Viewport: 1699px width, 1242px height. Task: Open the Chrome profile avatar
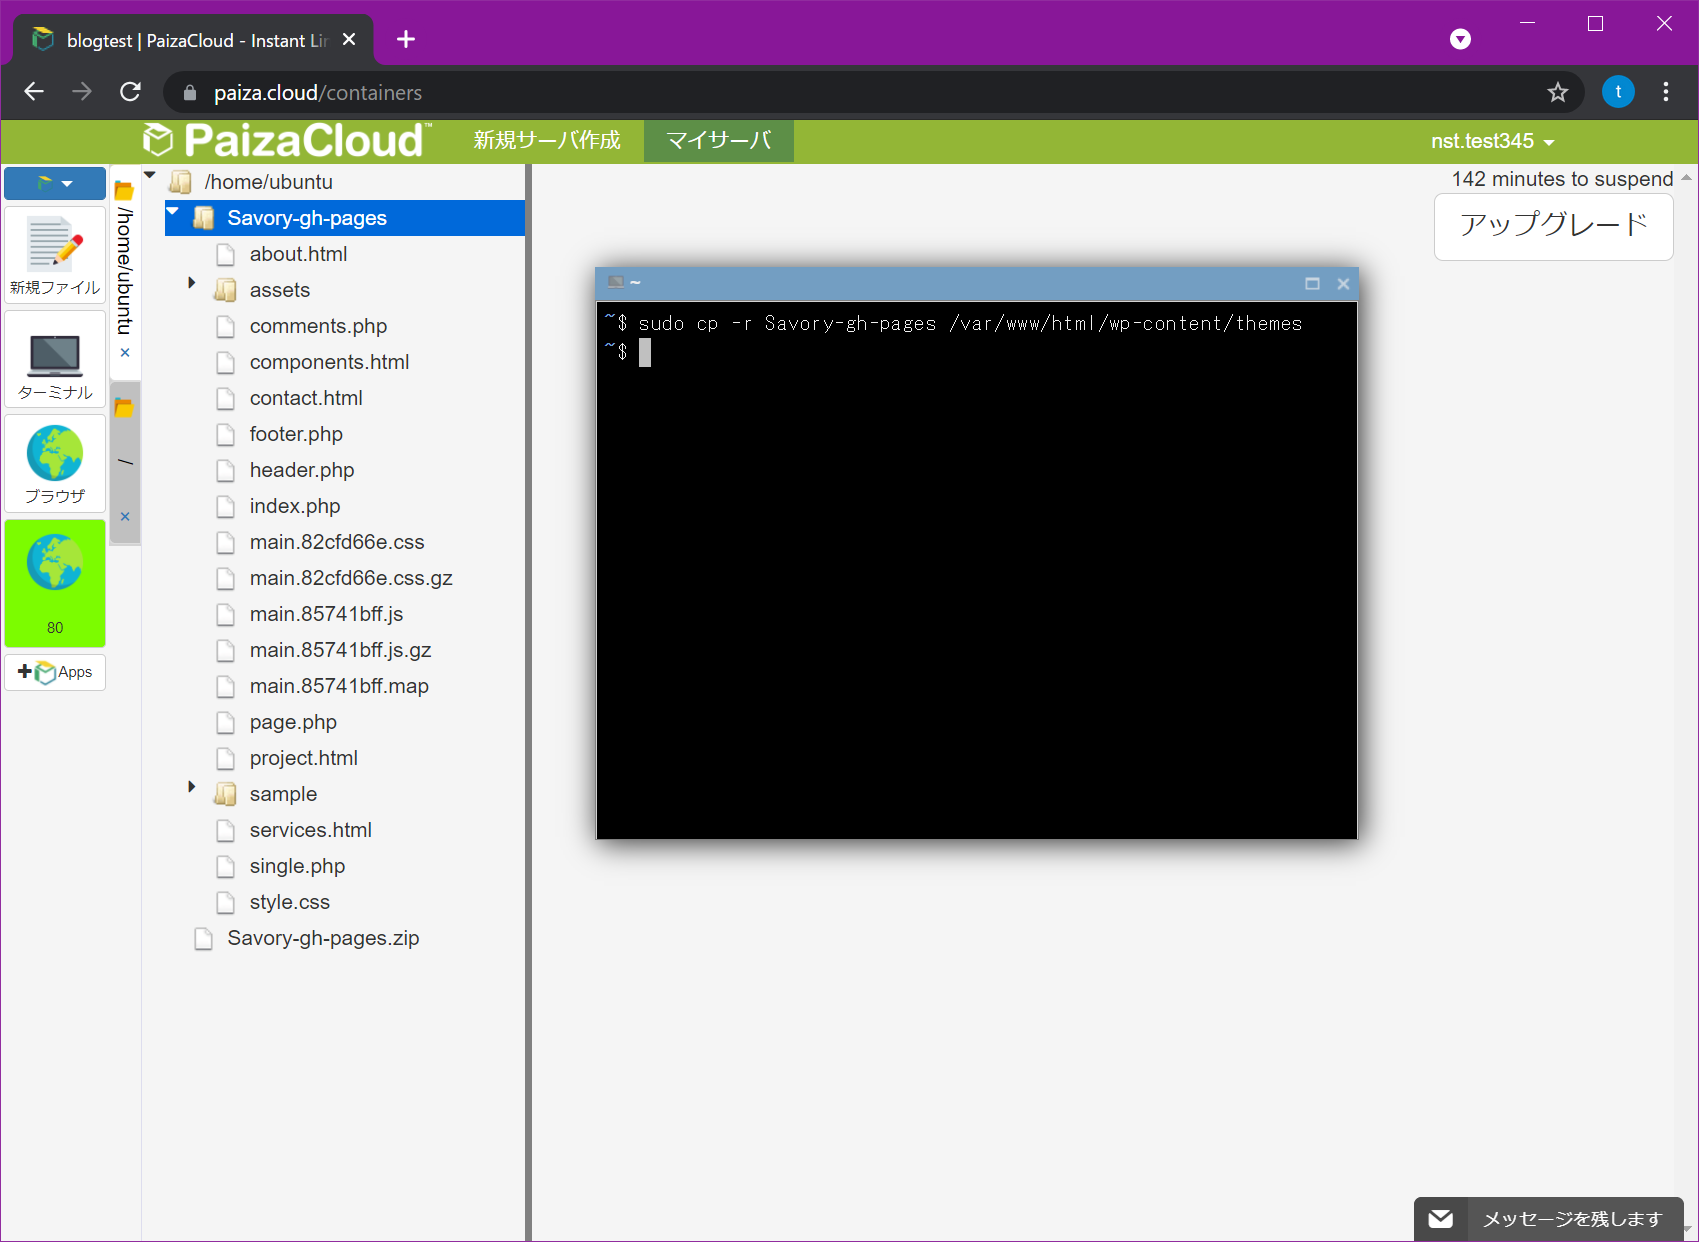point(1618,92)
